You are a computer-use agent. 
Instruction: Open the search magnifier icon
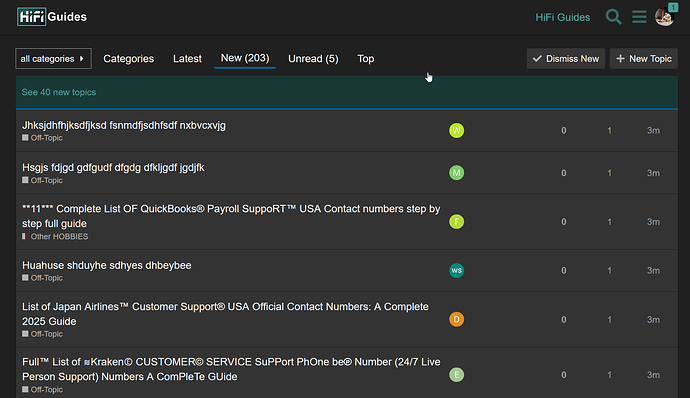[613, 17]
